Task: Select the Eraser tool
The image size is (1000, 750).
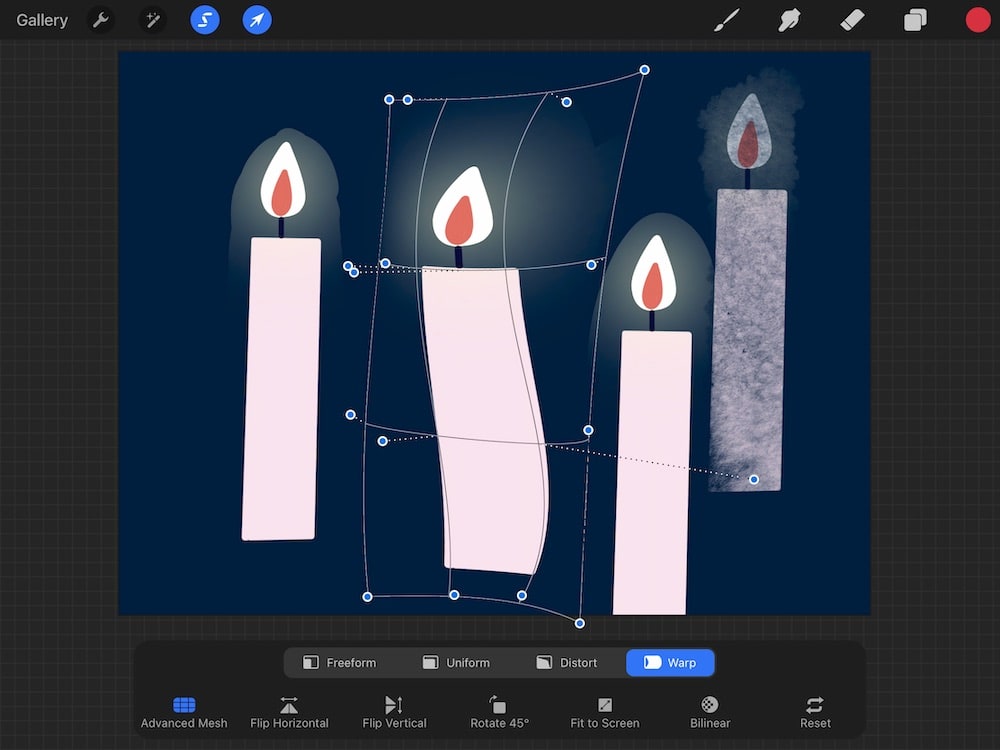Action: click(x=852, y=19)
